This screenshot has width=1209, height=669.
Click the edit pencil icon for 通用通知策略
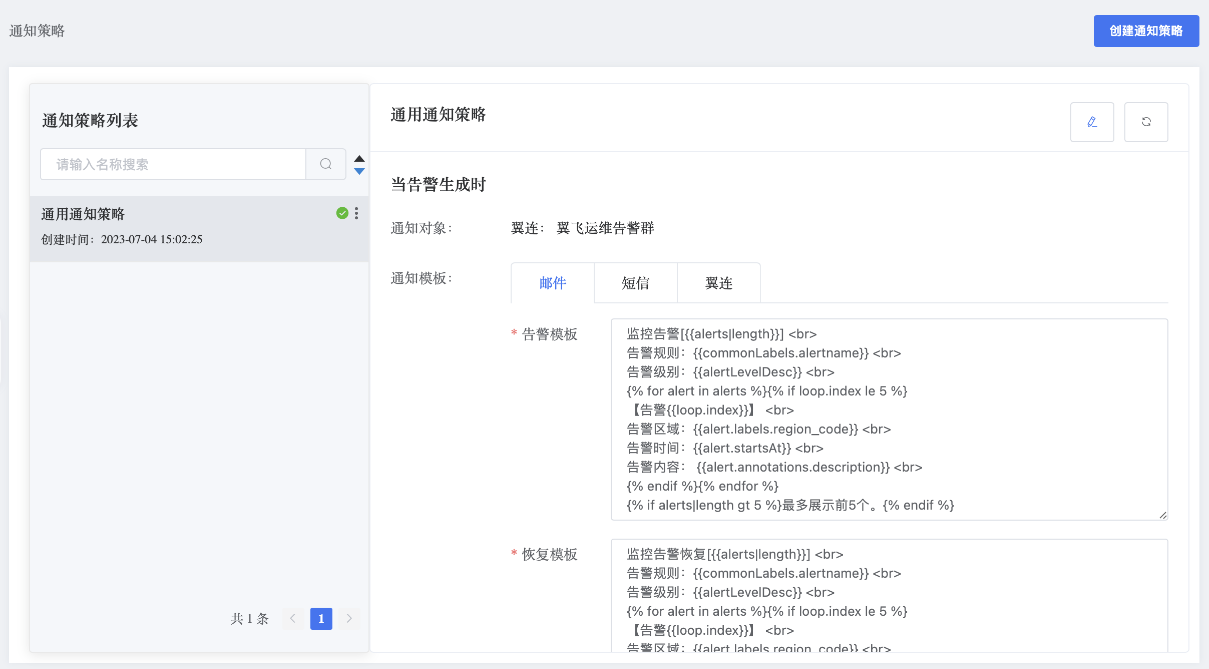click(1091, 122)
